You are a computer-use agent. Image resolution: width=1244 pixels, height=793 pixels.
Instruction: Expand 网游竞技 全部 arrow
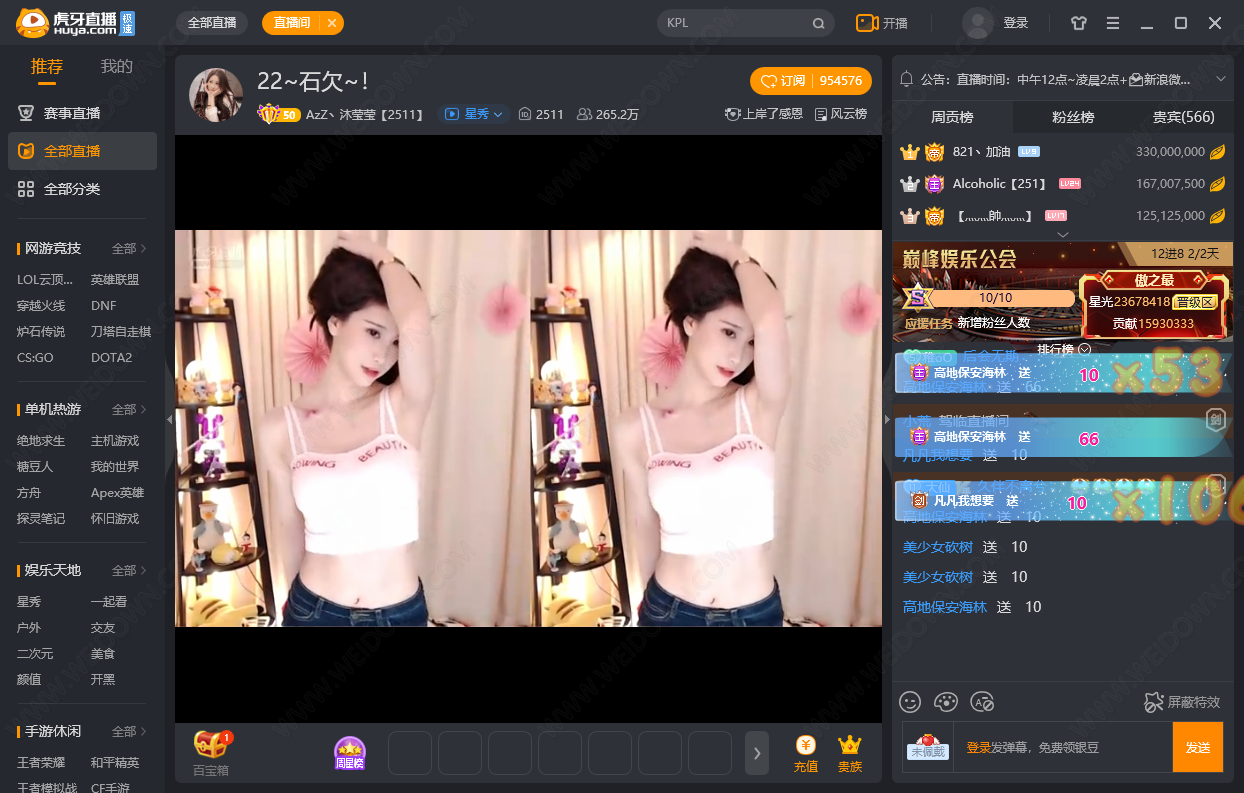click(129, 248)
